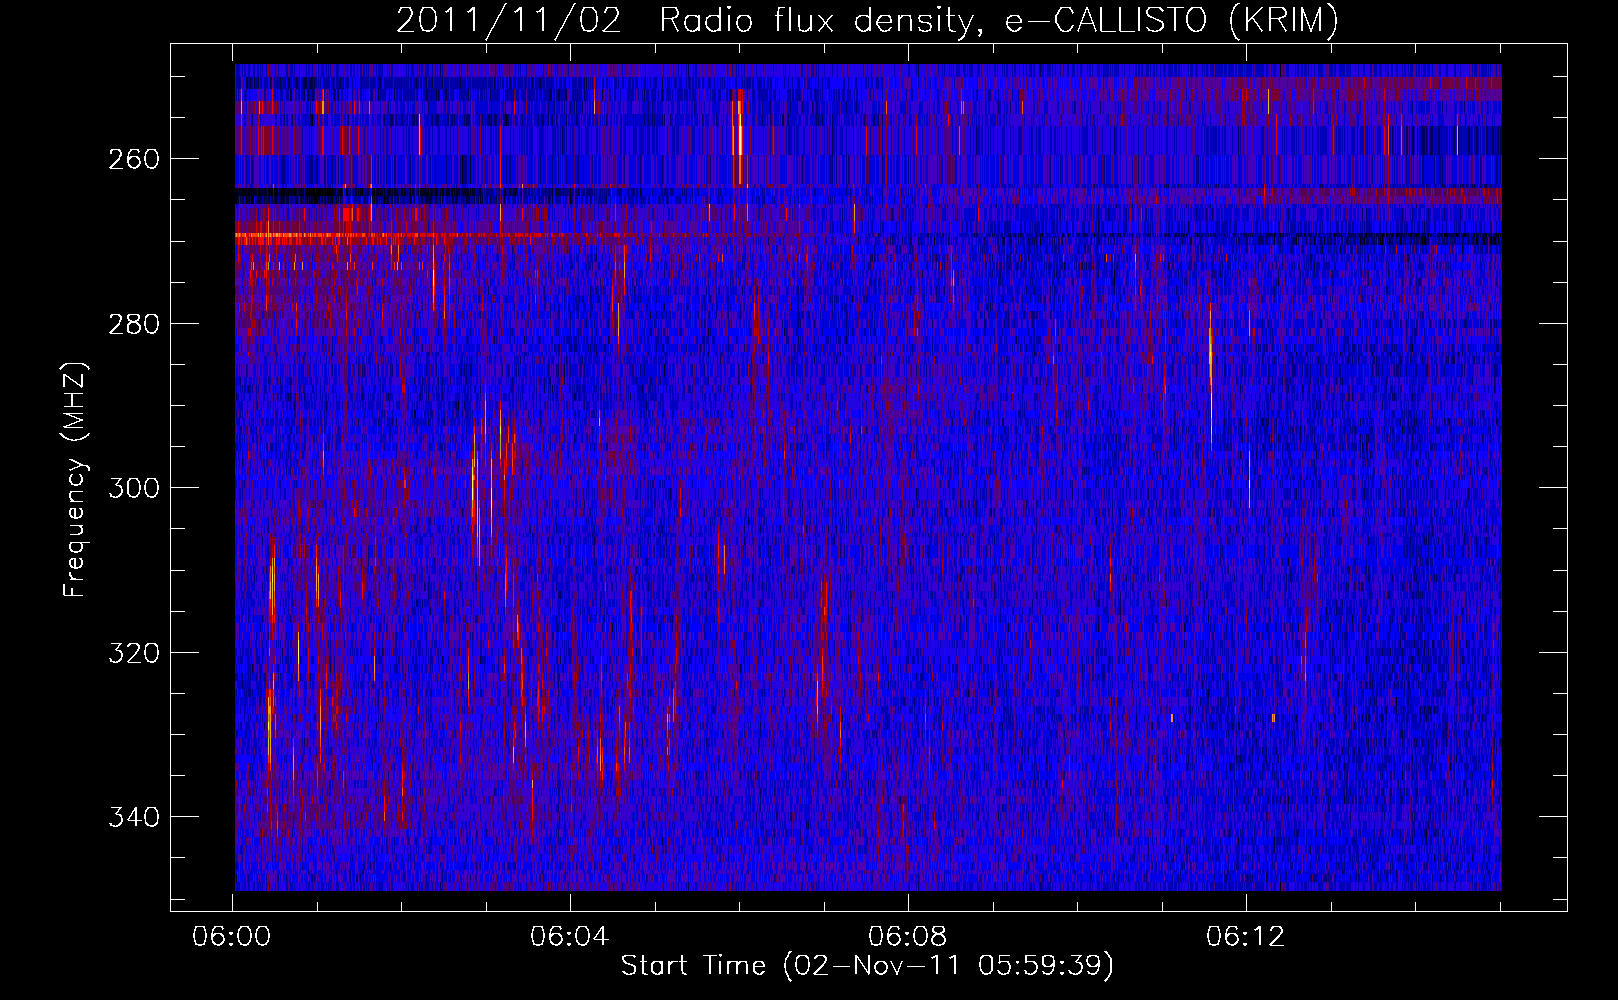Click the plot title "2011/11/02 Radio flux density, e-CALLISTO (KRIM)"

pos(867,20)
